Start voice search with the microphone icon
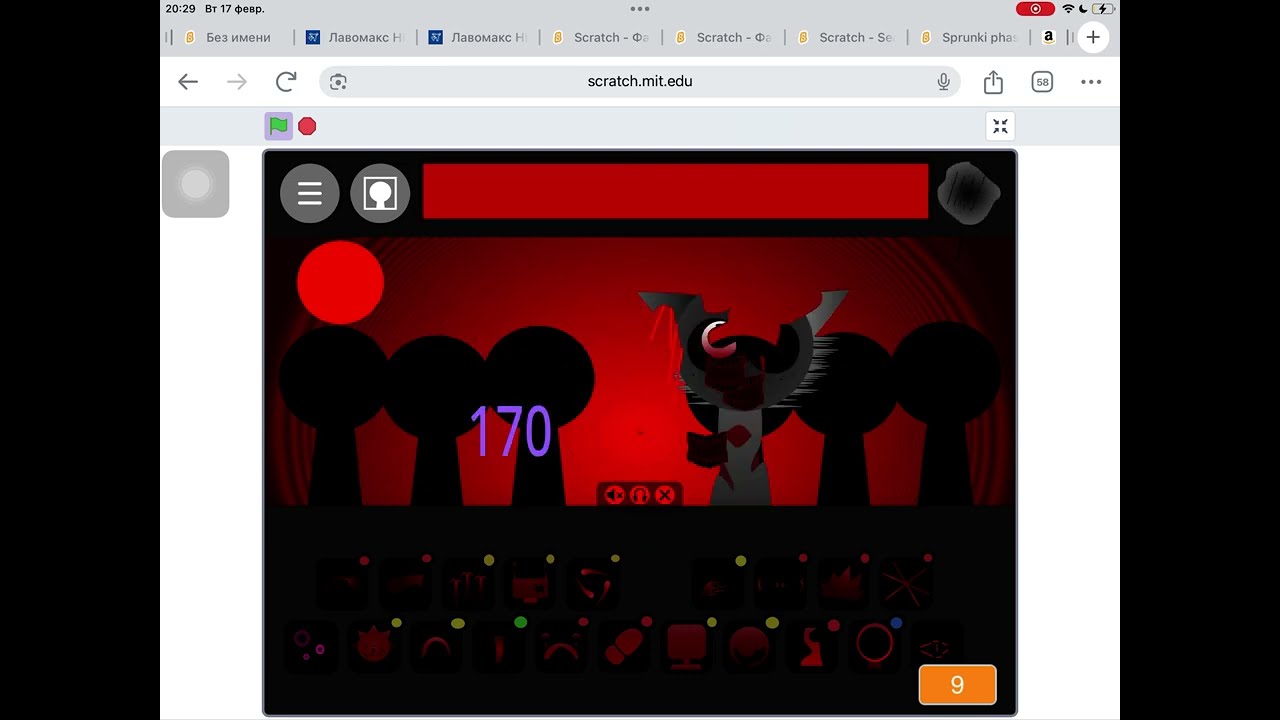The height and width of the screenshot is (720, 1280). tap(943, 82)
